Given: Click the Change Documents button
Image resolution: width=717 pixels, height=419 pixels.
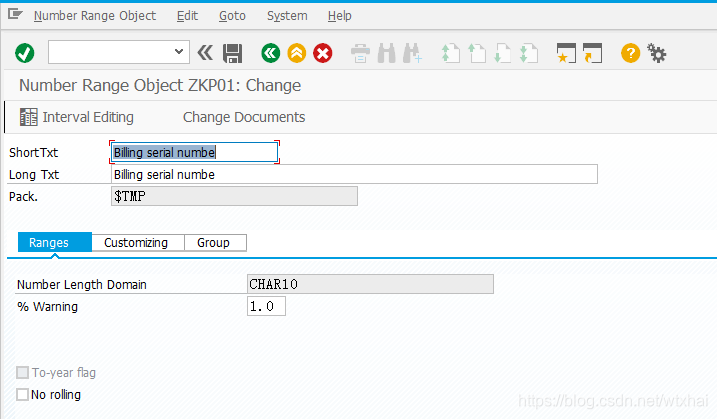Looking at the screenshot, I should click(x=244, y=117).
